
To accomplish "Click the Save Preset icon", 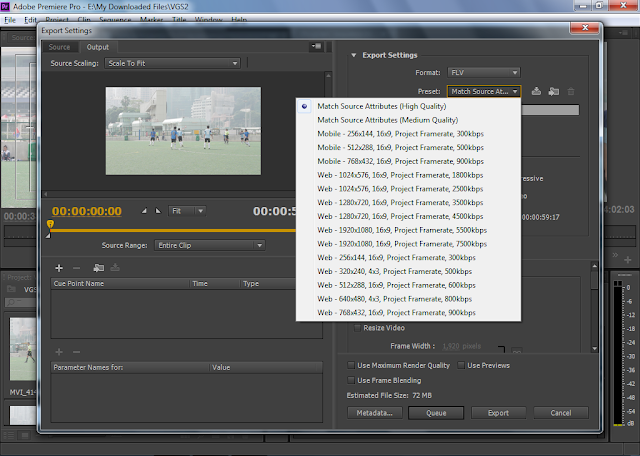I will [x=536, y=91].
